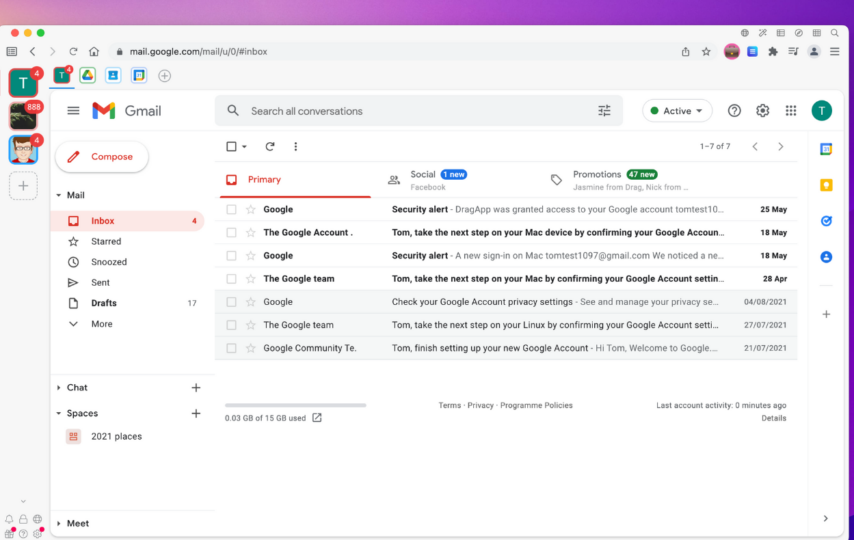Expand the Chat section
854x540 pixels.
[x=59, y=387]
